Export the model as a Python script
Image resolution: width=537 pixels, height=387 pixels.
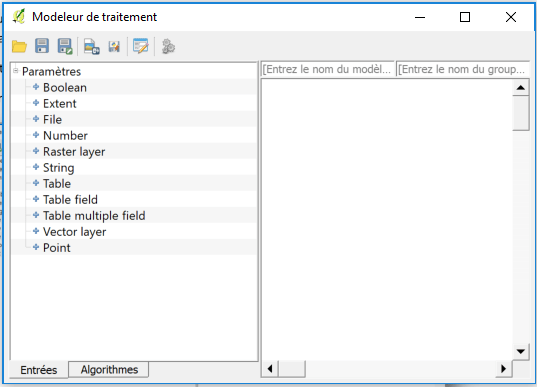tap(114, 46)
